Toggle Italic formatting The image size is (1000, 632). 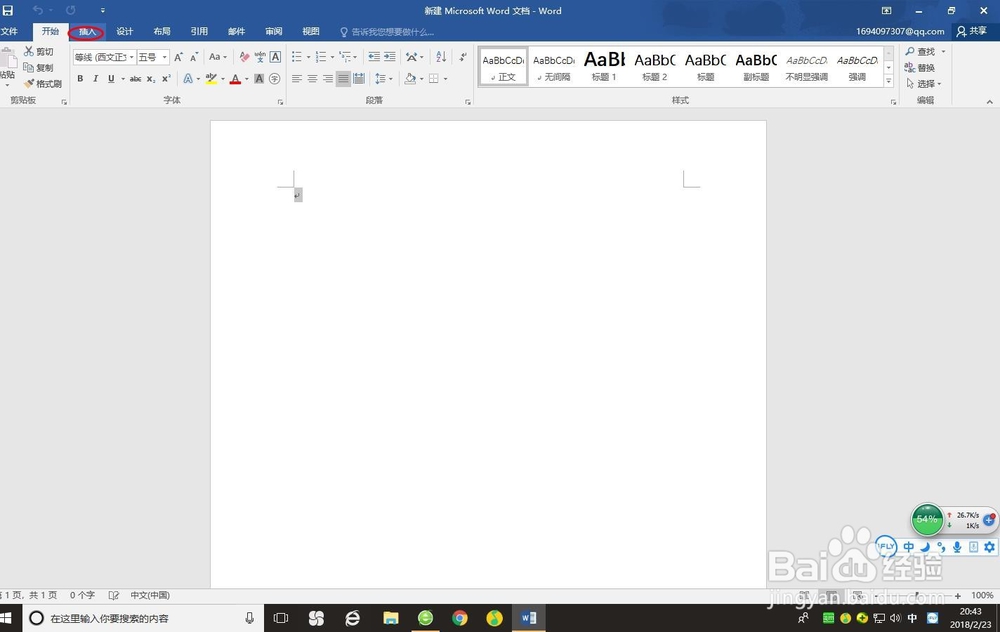[x=95, y=79]
